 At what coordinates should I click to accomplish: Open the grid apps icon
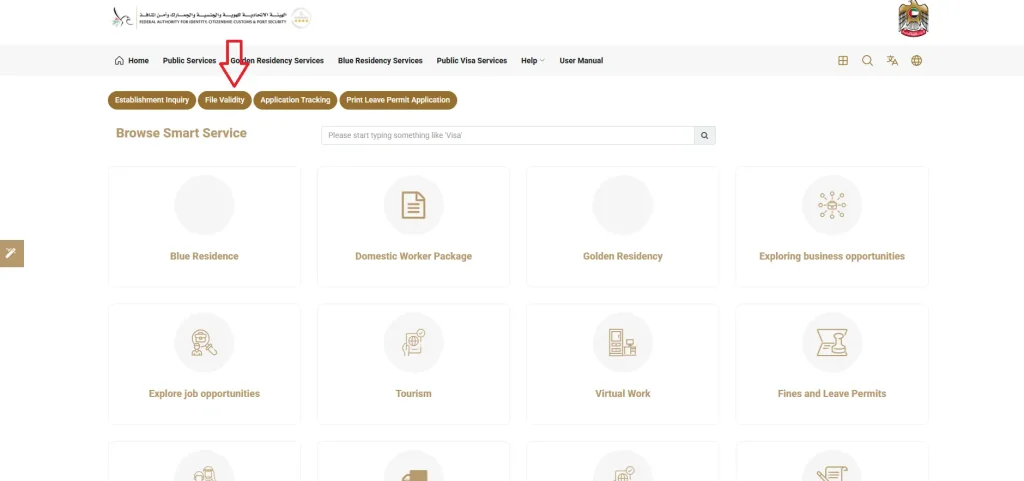tap(843, 61)
